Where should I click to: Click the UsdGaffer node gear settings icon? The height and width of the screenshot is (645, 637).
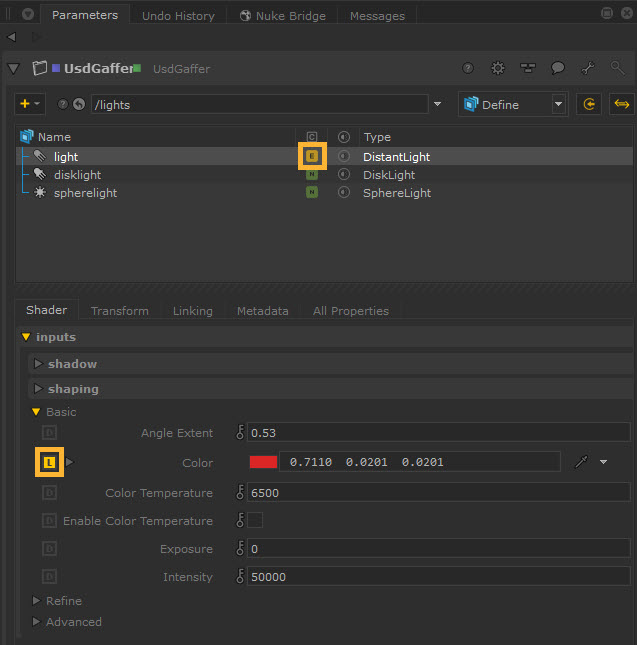[498, 69]
